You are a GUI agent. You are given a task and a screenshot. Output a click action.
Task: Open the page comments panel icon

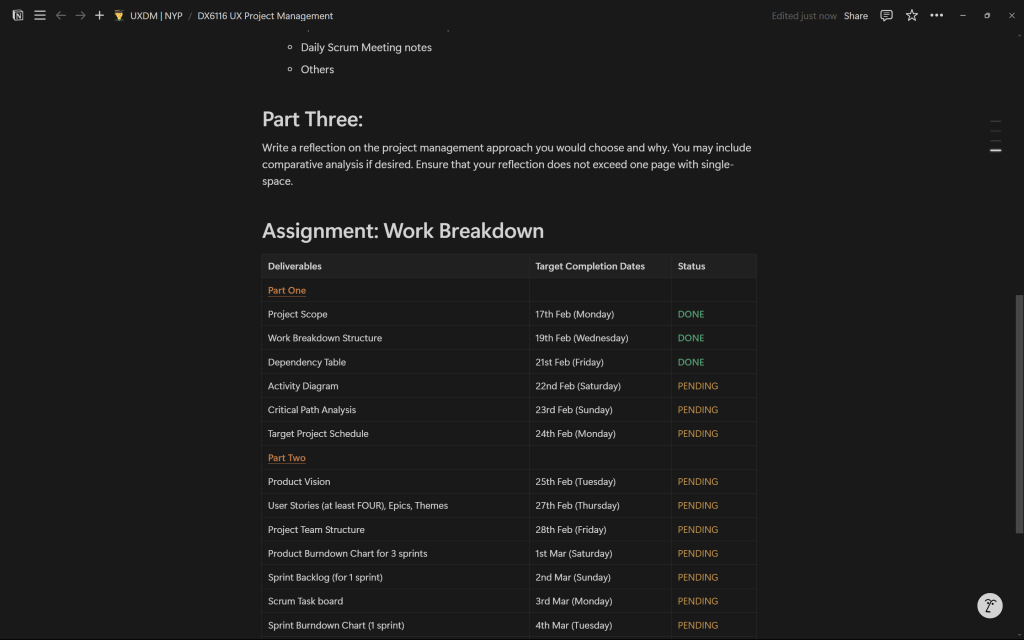886,16
